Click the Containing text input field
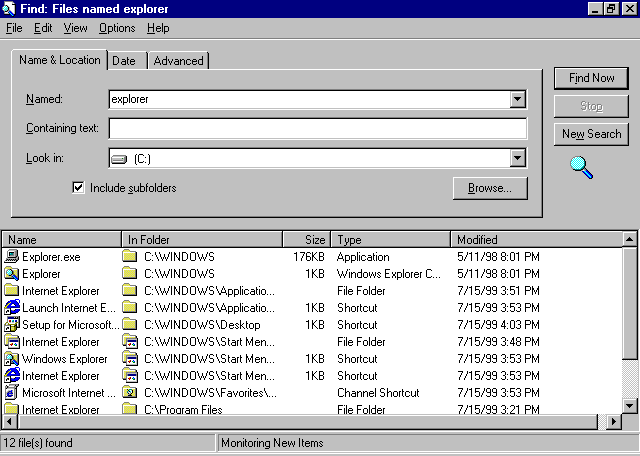Viewport: 640px width, 456px height. click(317, 129)
